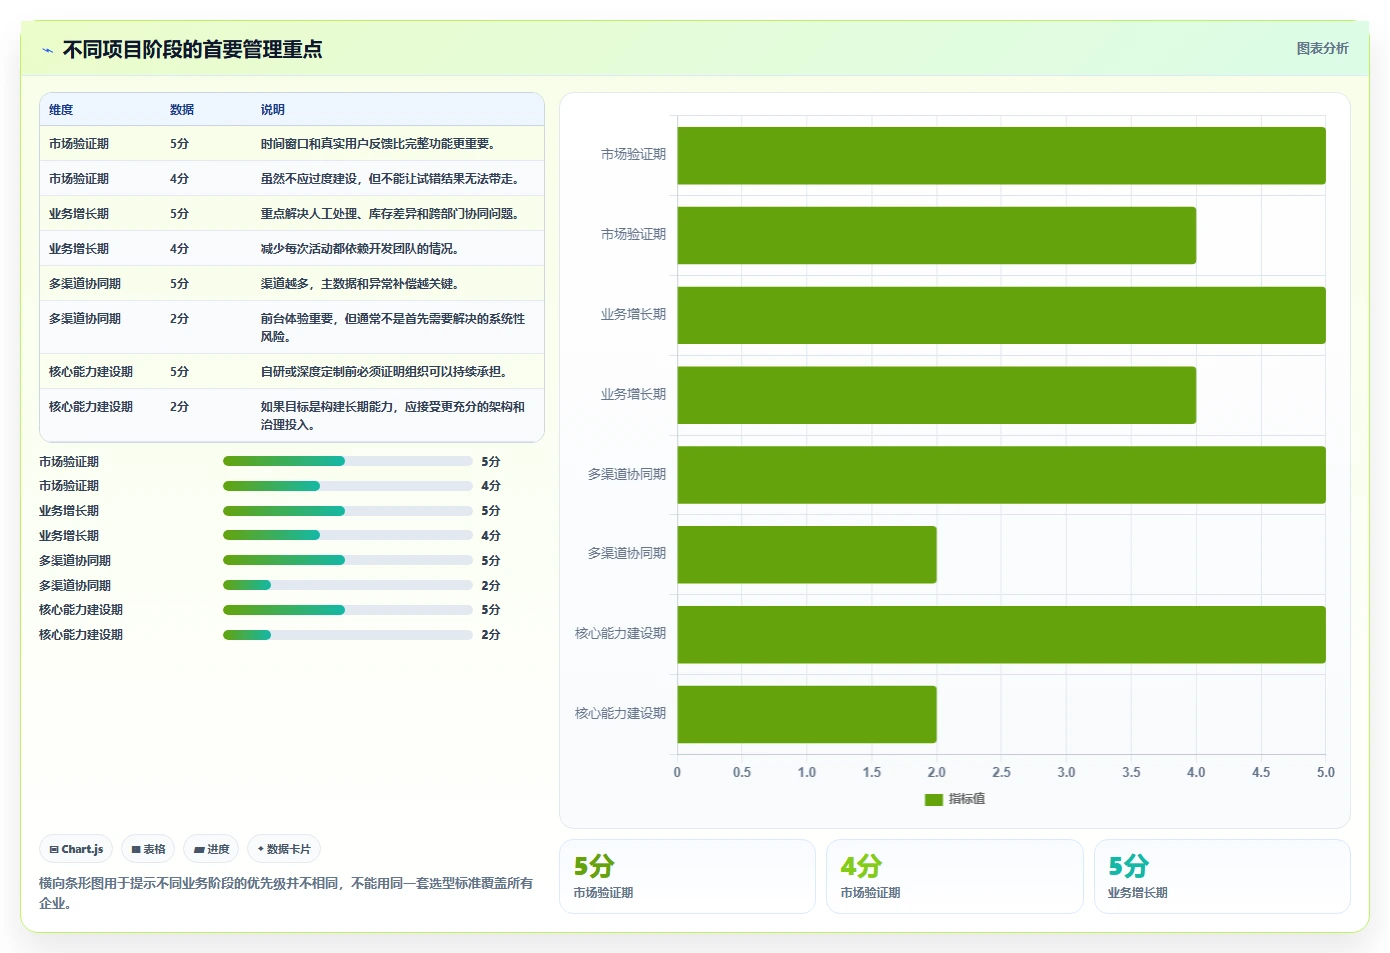
Task: Click the 4分 市场验证期 summary card
Action: click(954, 876)
